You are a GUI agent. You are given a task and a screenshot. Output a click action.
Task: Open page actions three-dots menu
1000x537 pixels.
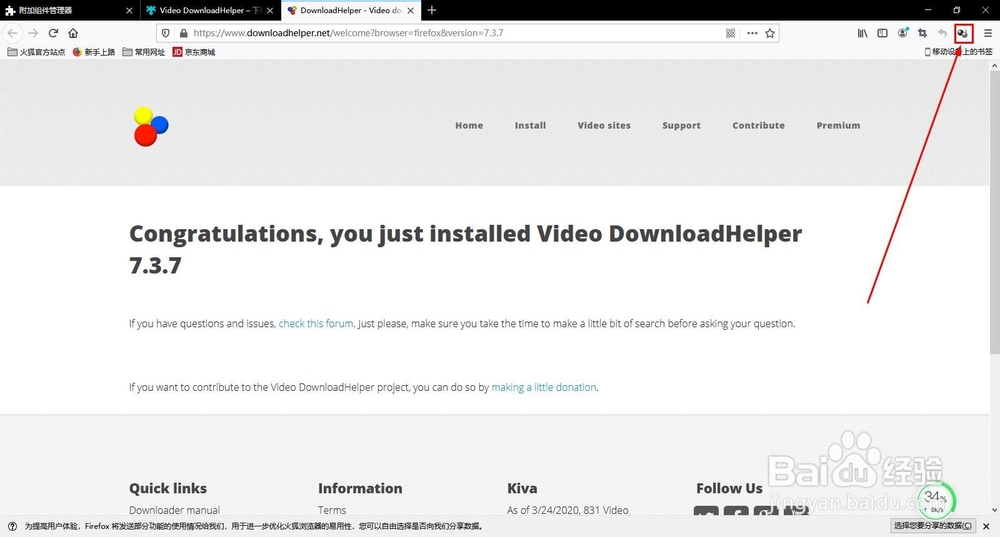tap(752, 33)
